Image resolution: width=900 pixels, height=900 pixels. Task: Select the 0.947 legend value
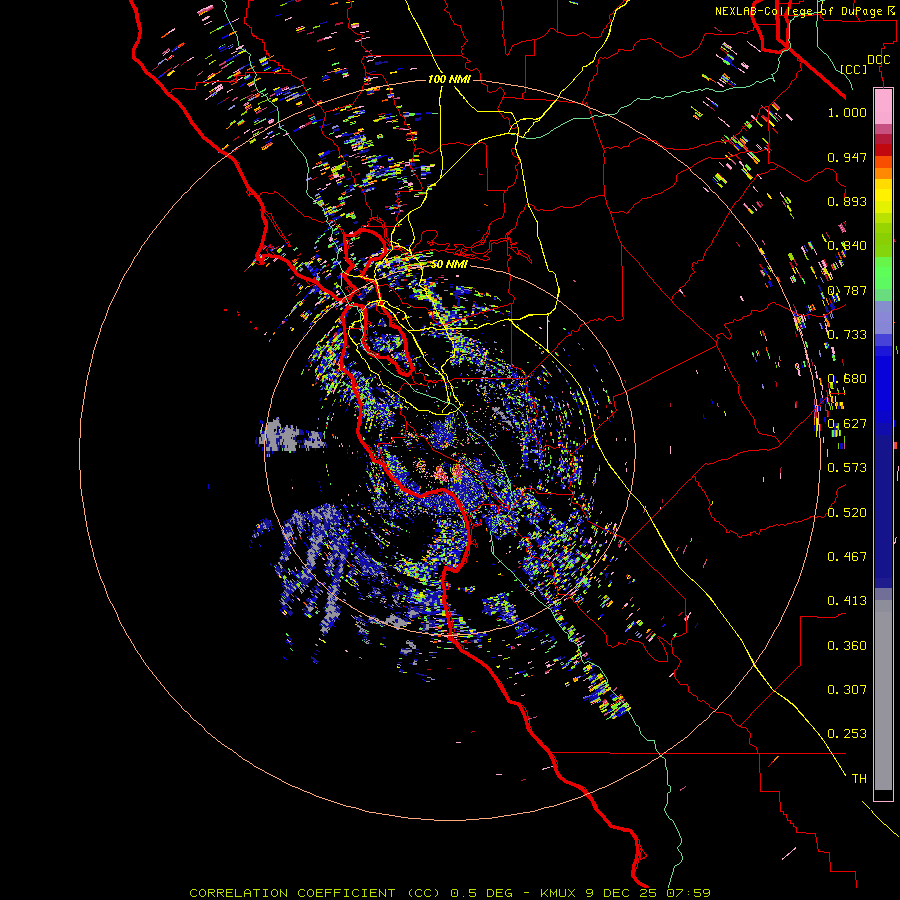(847, 157)
